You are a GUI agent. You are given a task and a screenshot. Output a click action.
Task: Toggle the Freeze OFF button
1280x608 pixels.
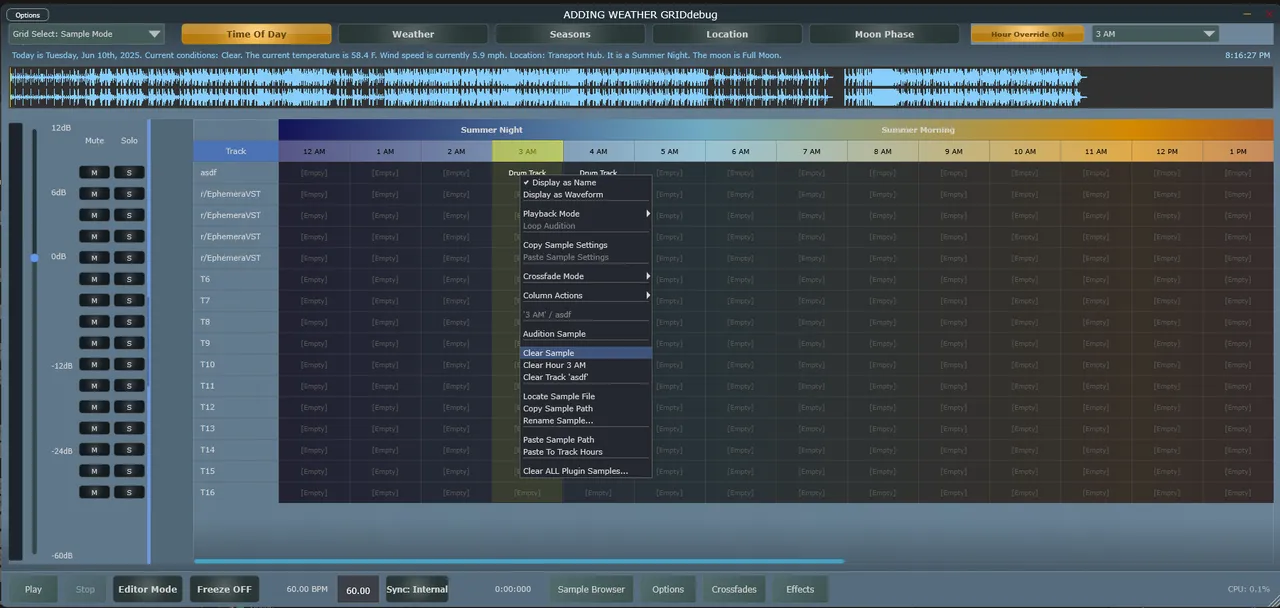coord(223,589)
